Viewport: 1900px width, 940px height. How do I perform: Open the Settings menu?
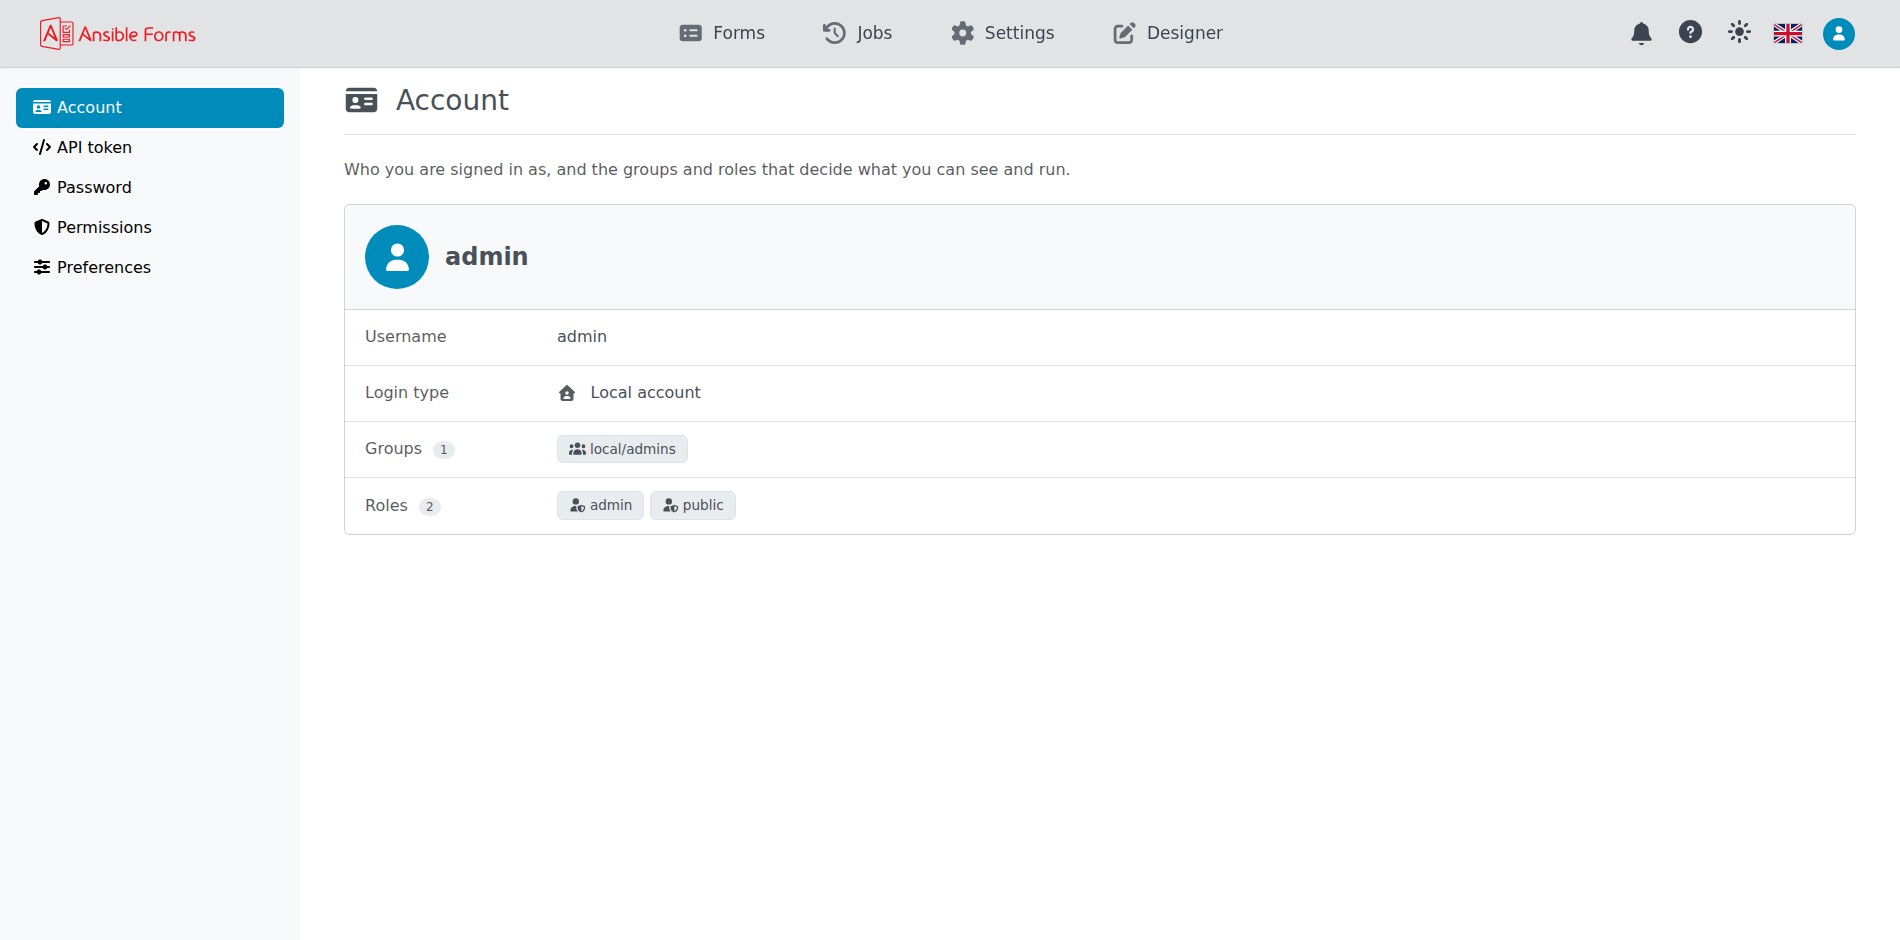click(x=1002, y=33)
